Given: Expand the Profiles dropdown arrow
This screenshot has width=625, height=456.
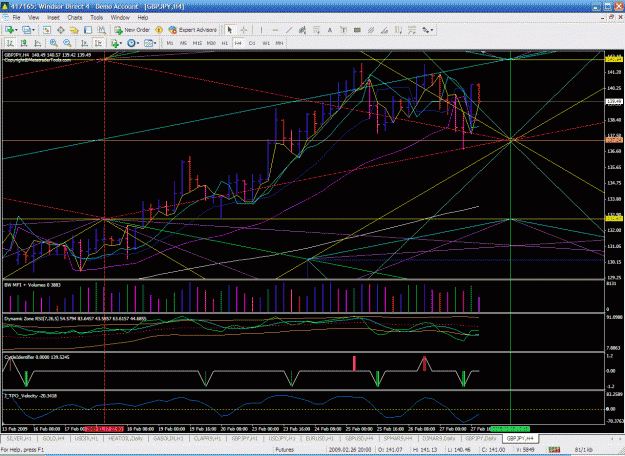Looking at the screenshot, I should [33, 30].
